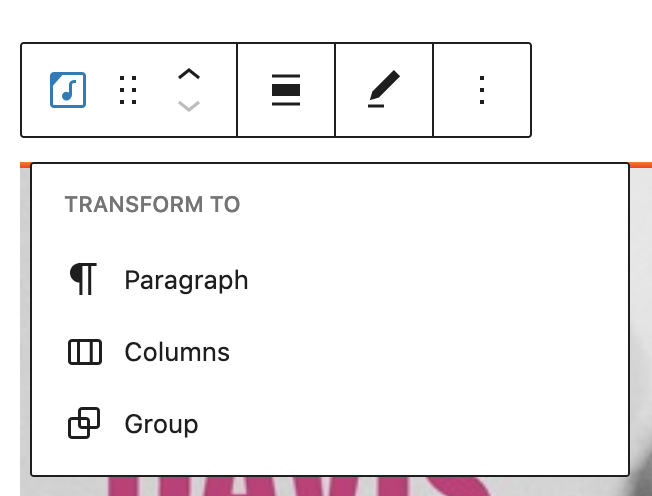Click the TRANSFORM TO heading
The image size is (652, 496).
point(152,205)
